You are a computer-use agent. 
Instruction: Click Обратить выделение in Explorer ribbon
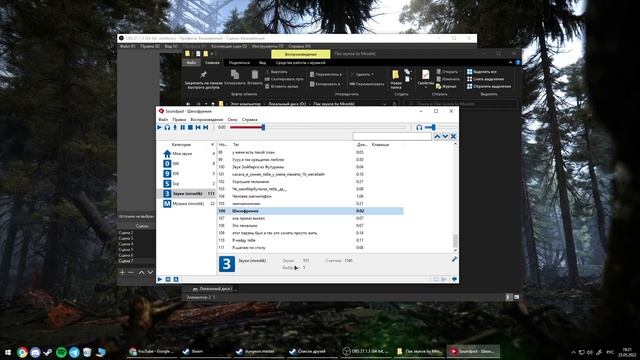click(489, 87)
